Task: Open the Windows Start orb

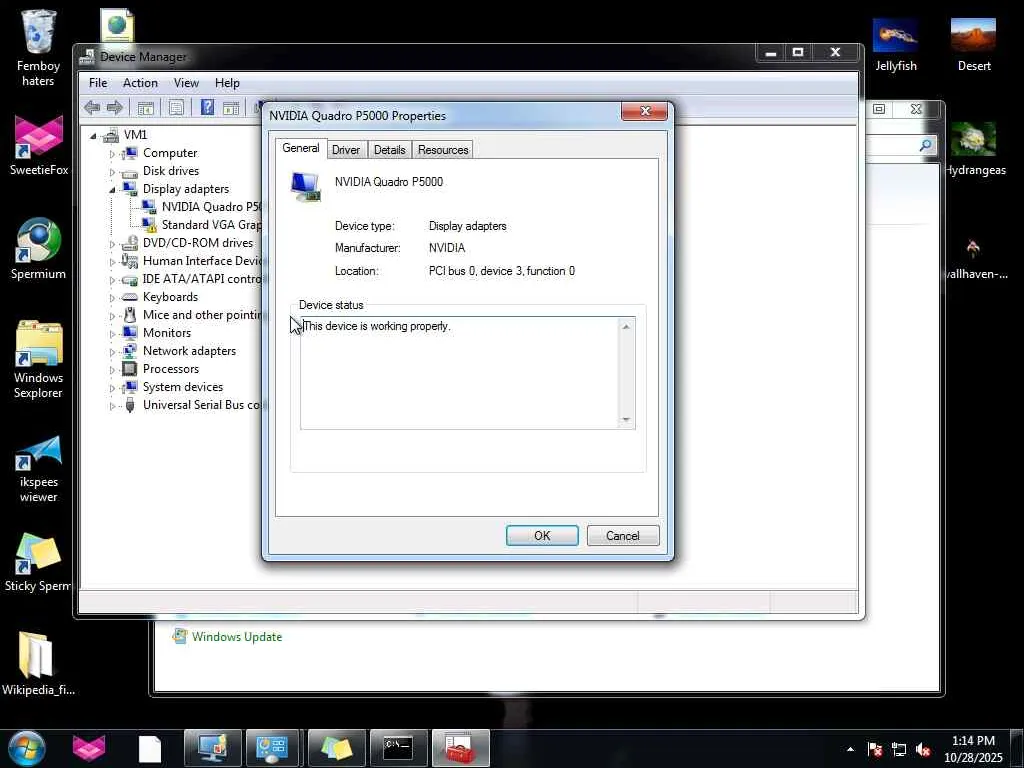Action: pos(26,748)
